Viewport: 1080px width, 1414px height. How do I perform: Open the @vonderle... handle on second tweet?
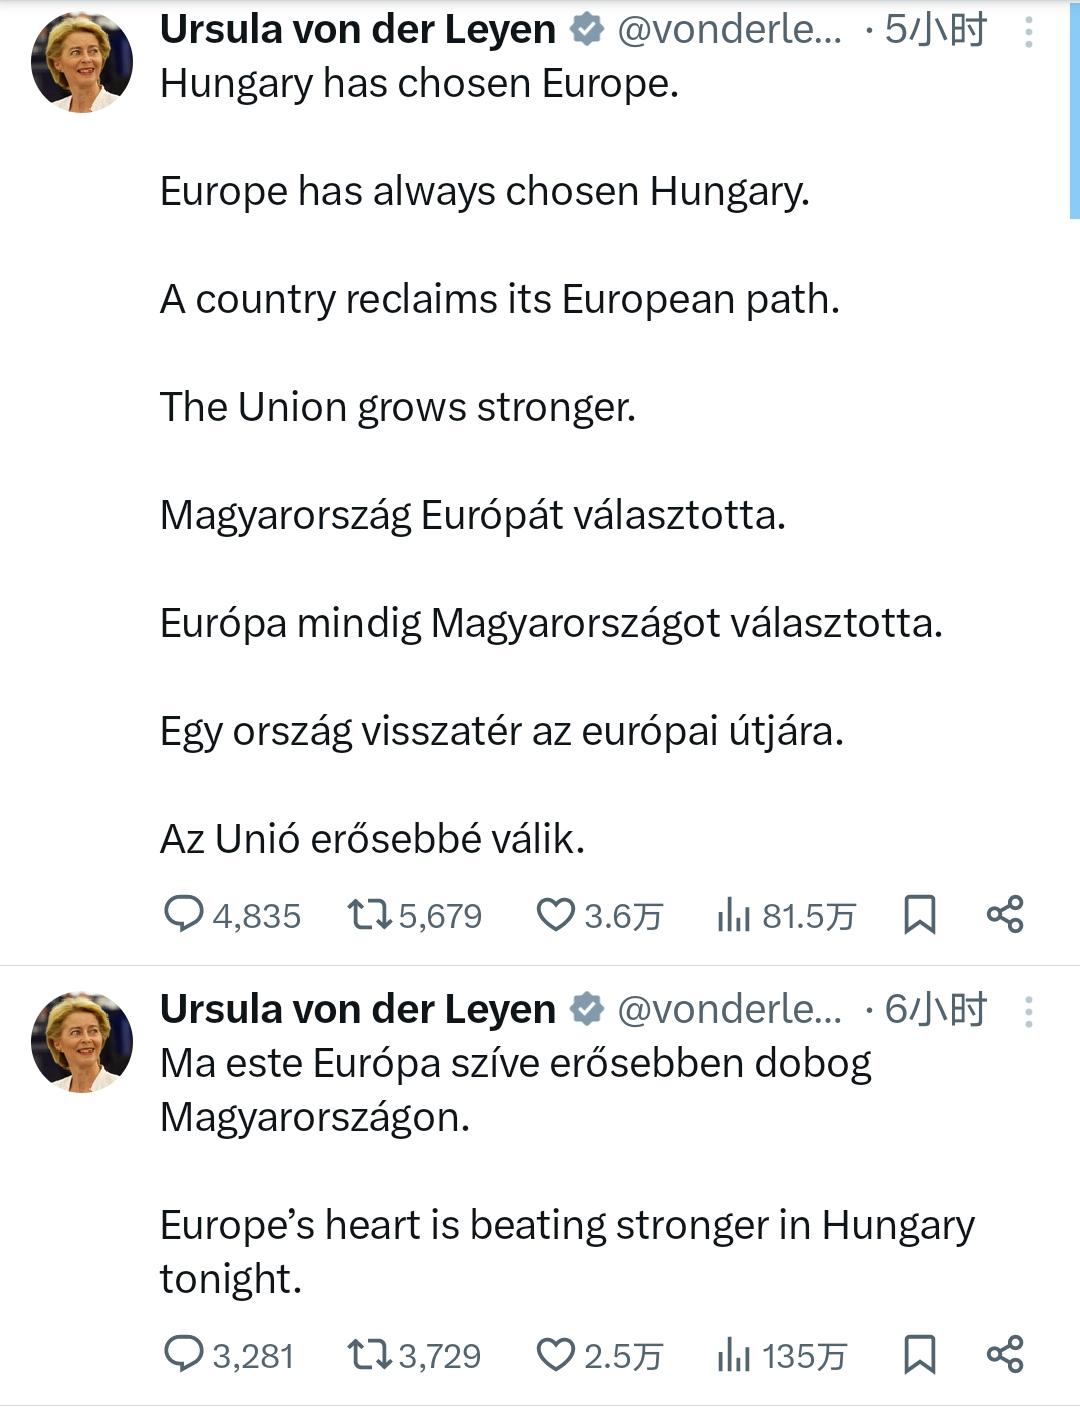click(729, 1010)
